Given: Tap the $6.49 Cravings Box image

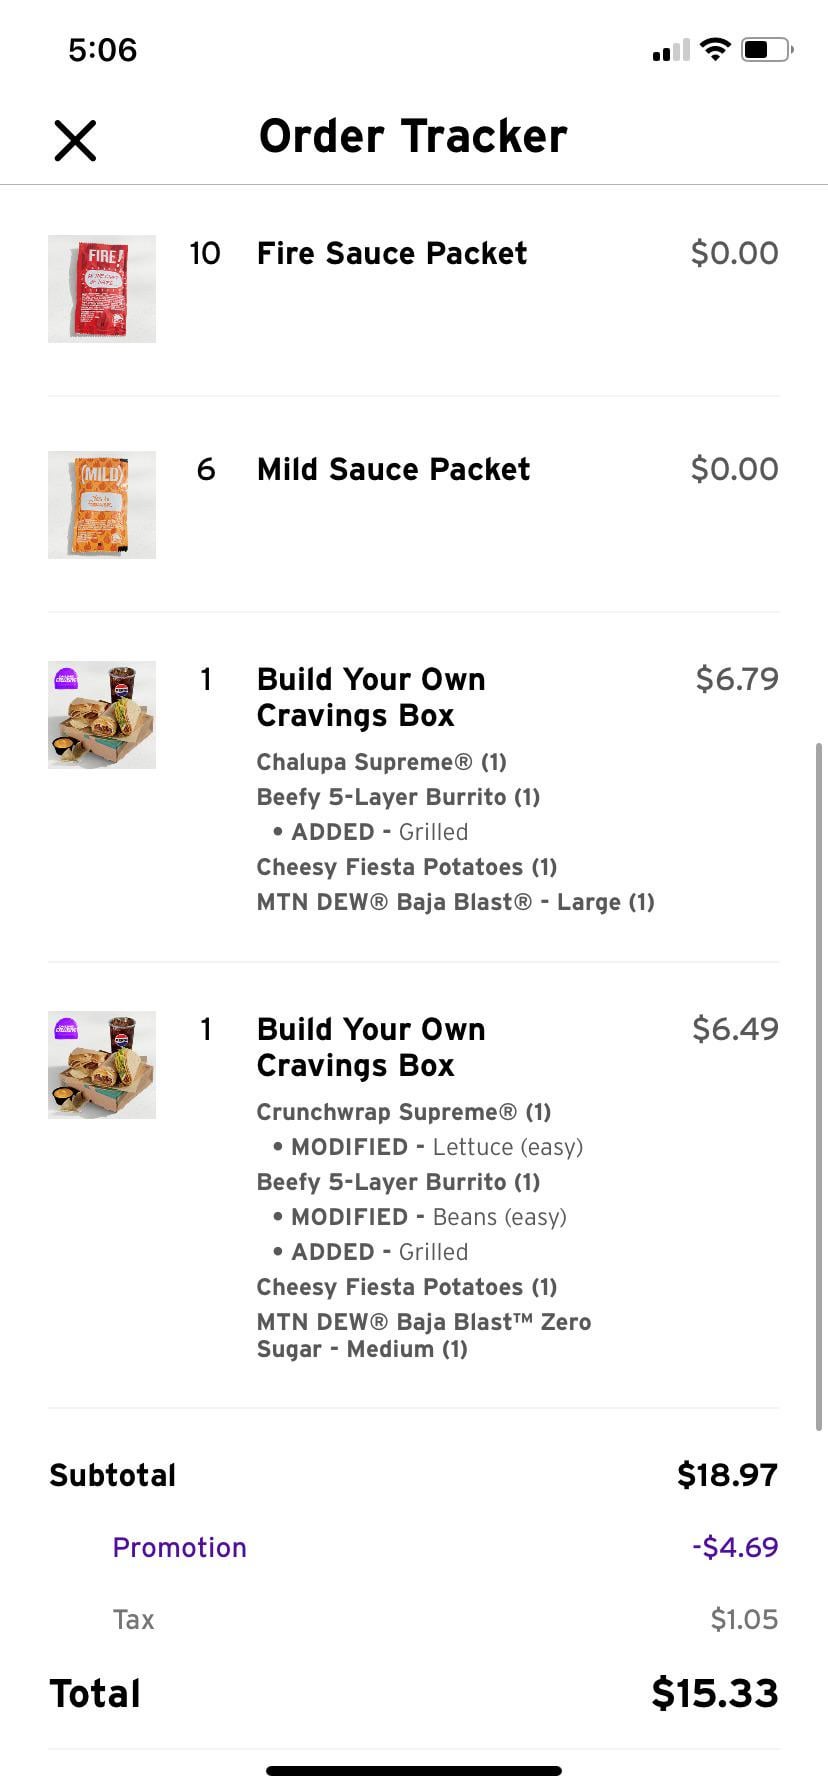Looking at the screenshot, I should pos(102,1065).
